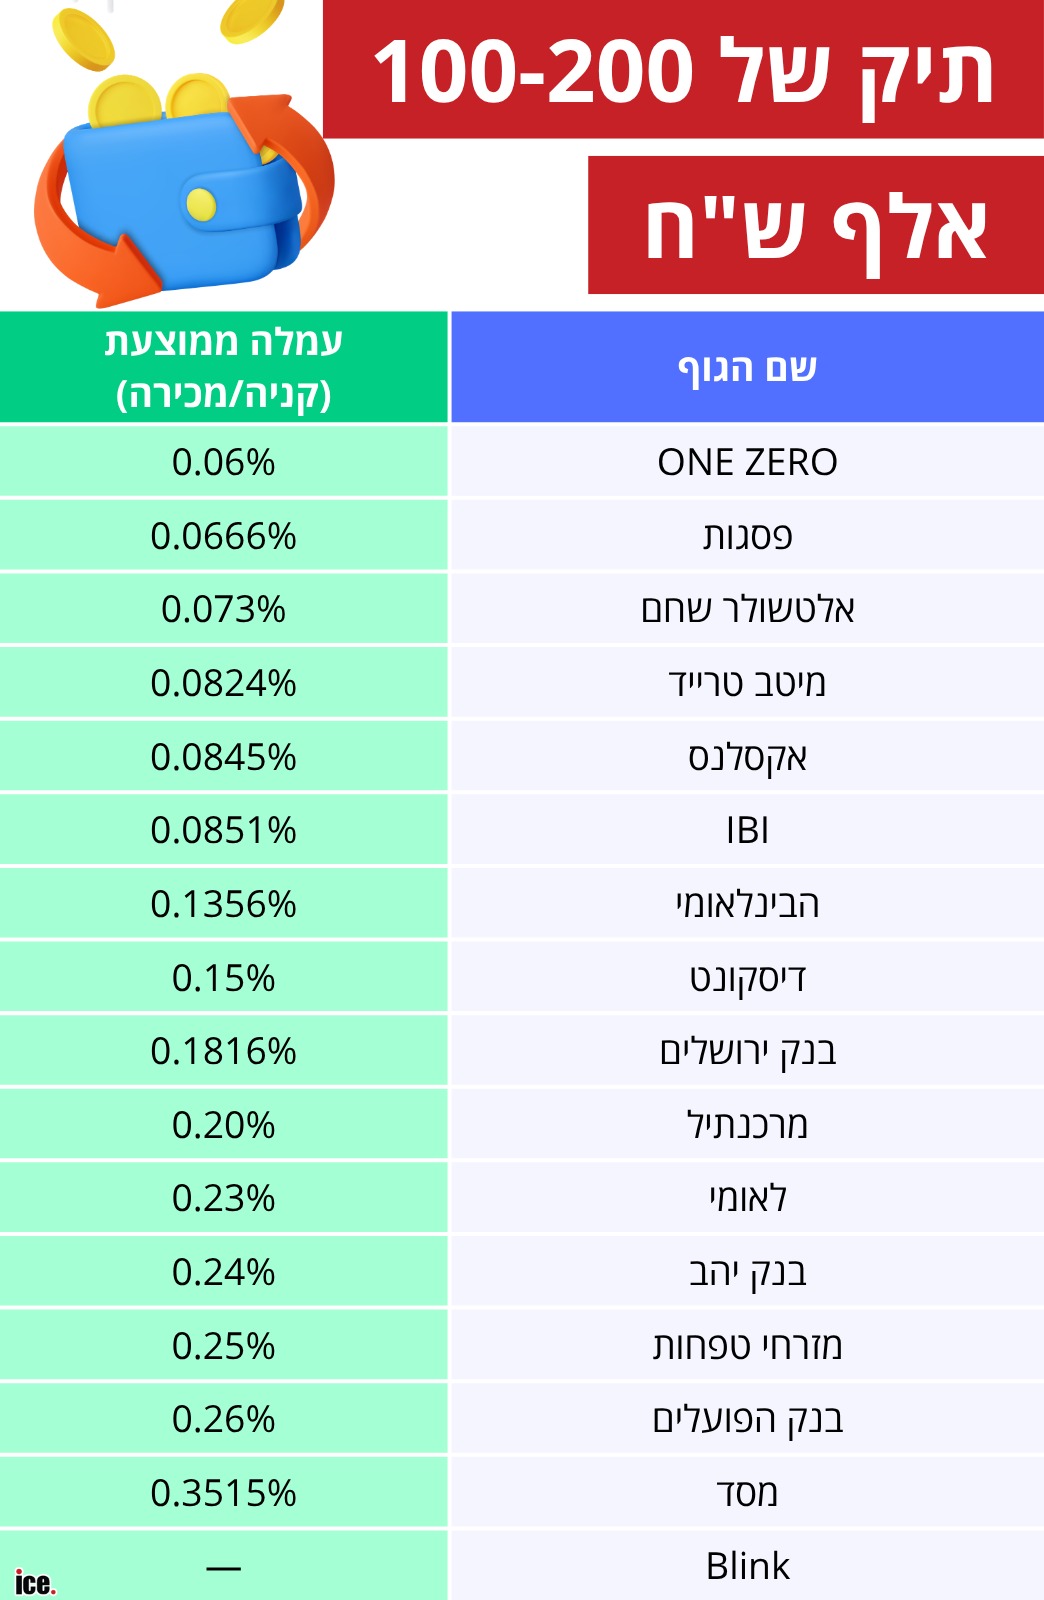This screenshot has width=1044, height=1600.
Task: Click the red title banner reading 100-200
Action: click(683, 69)
